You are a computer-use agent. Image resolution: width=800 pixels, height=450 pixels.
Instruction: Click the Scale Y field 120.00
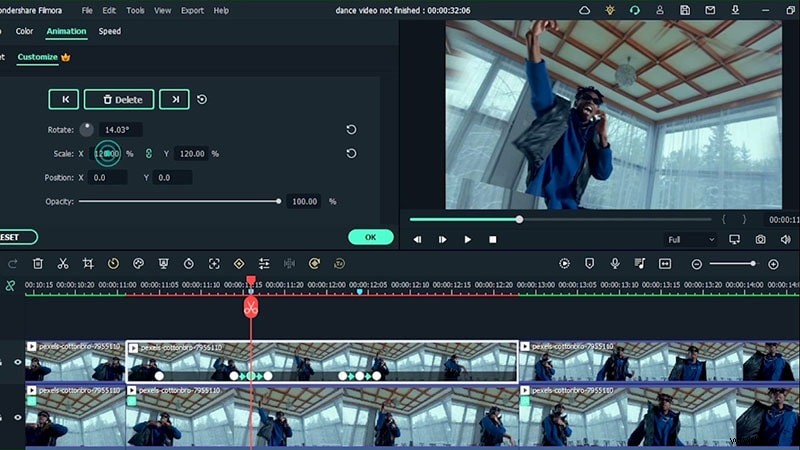(x=191, y=154)
